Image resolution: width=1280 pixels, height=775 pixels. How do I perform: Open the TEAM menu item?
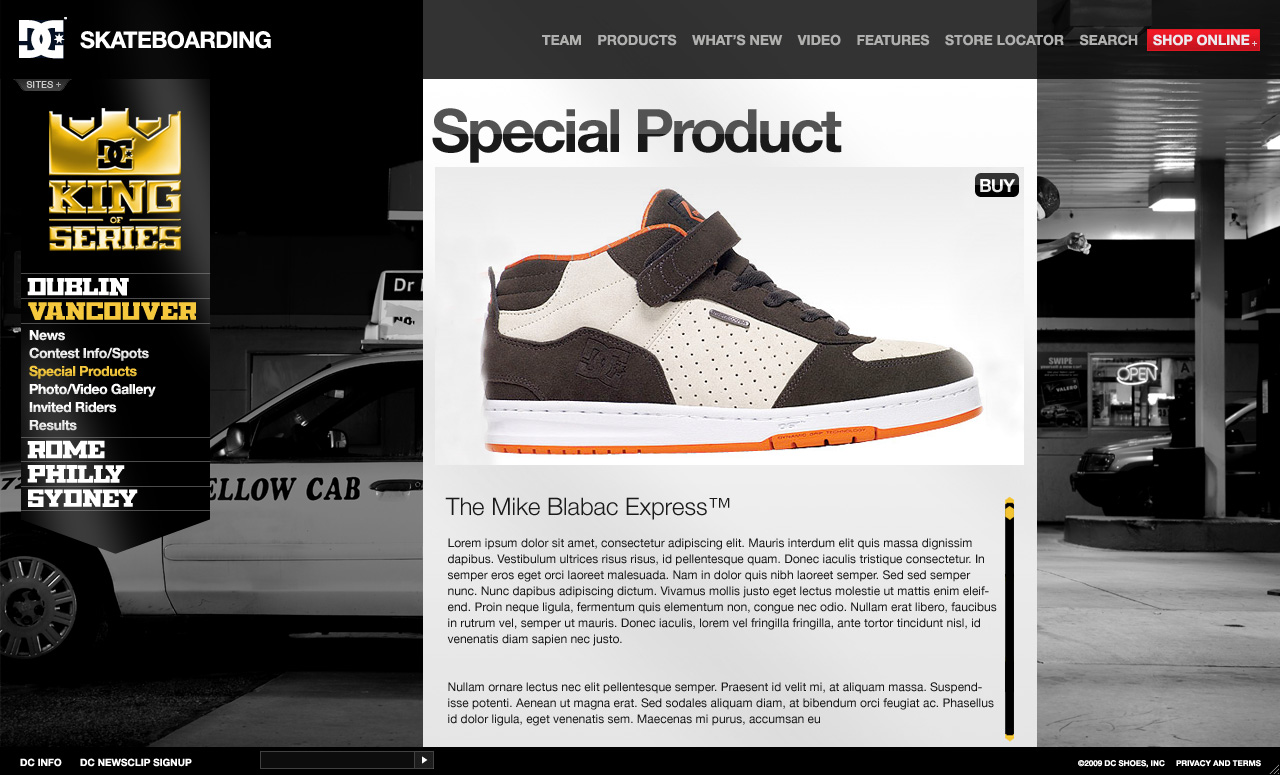pos(561,40)
